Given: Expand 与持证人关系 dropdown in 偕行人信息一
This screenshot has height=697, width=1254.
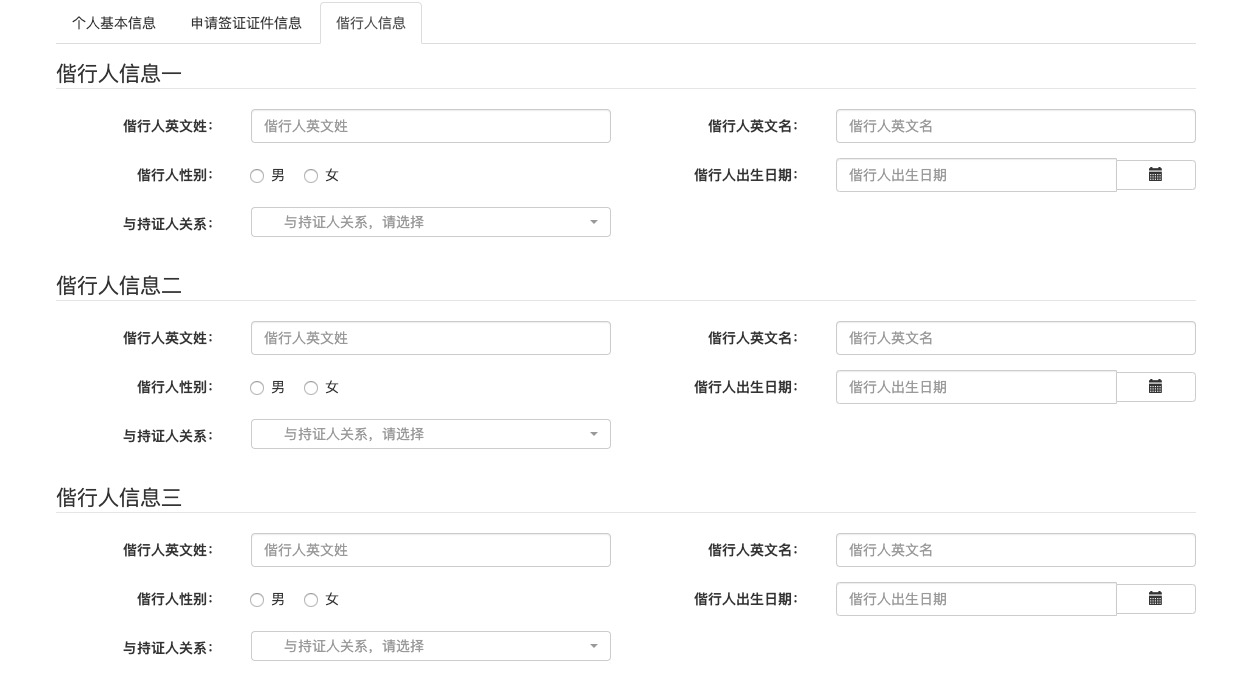Looking at the screenshot, I should coord(430,222).
